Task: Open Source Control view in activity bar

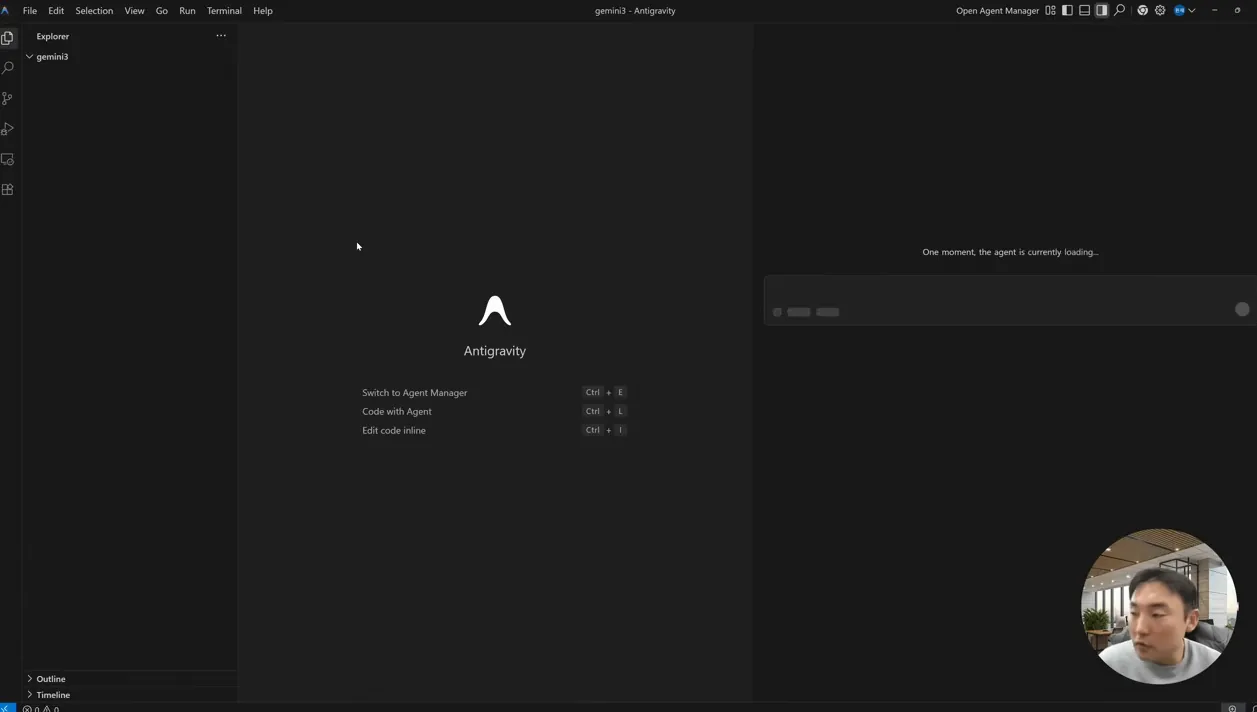Action: 8,98
